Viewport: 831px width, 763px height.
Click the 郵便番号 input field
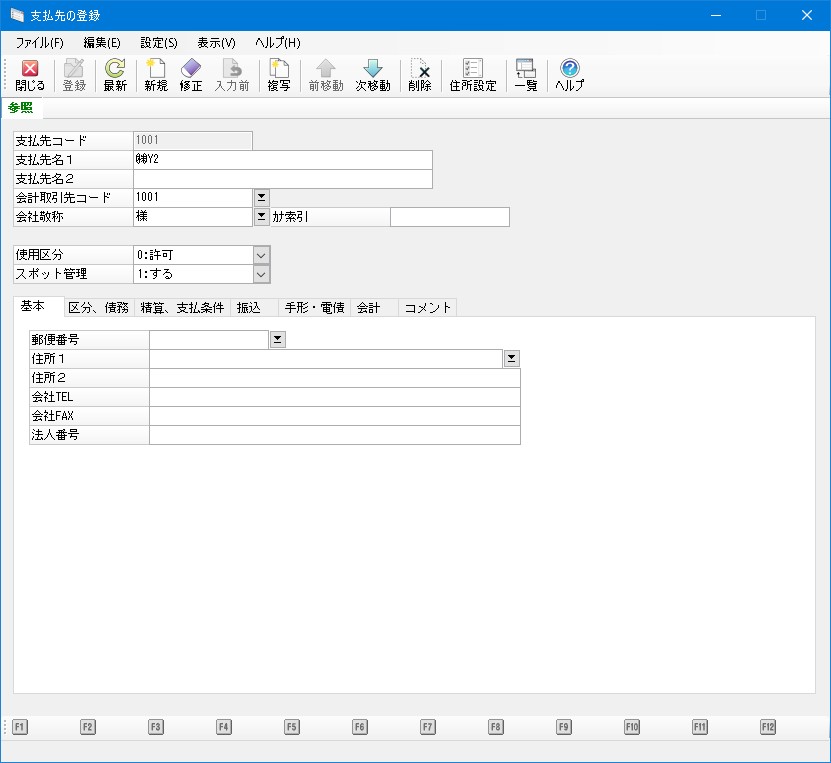point(209,340)
